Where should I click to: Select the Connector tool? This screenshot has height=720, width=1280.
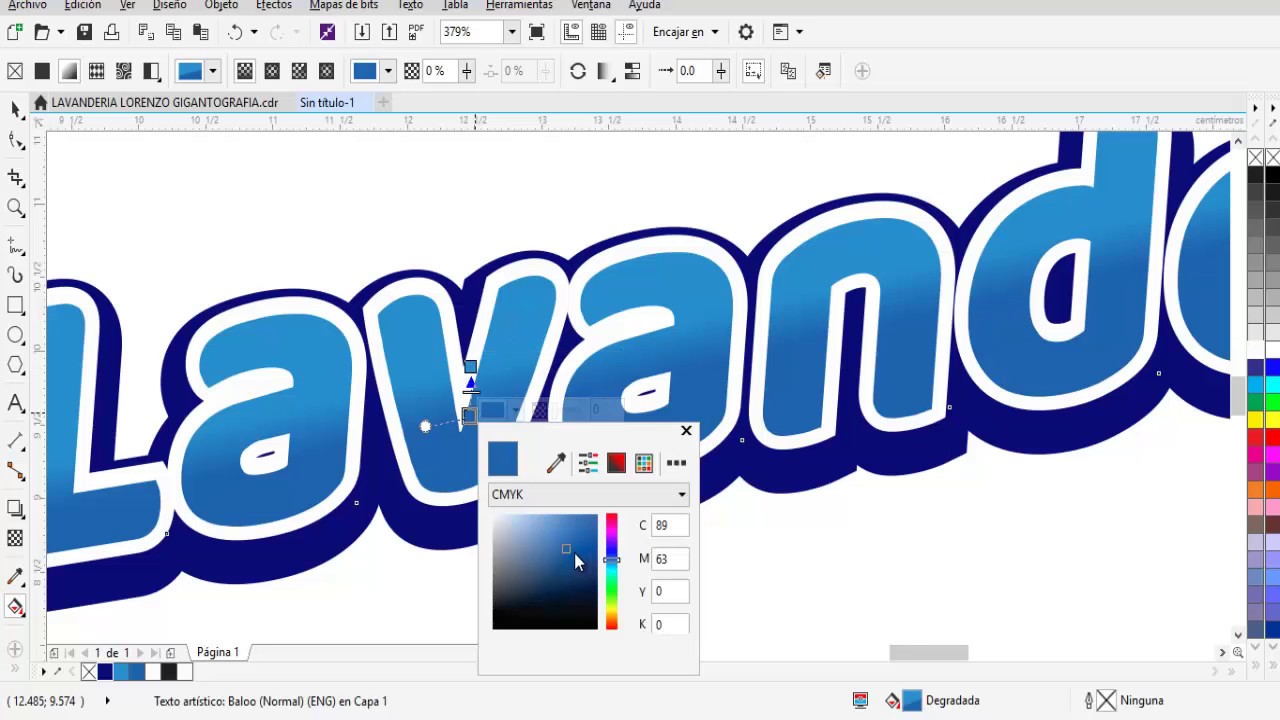tap(15, 471)
